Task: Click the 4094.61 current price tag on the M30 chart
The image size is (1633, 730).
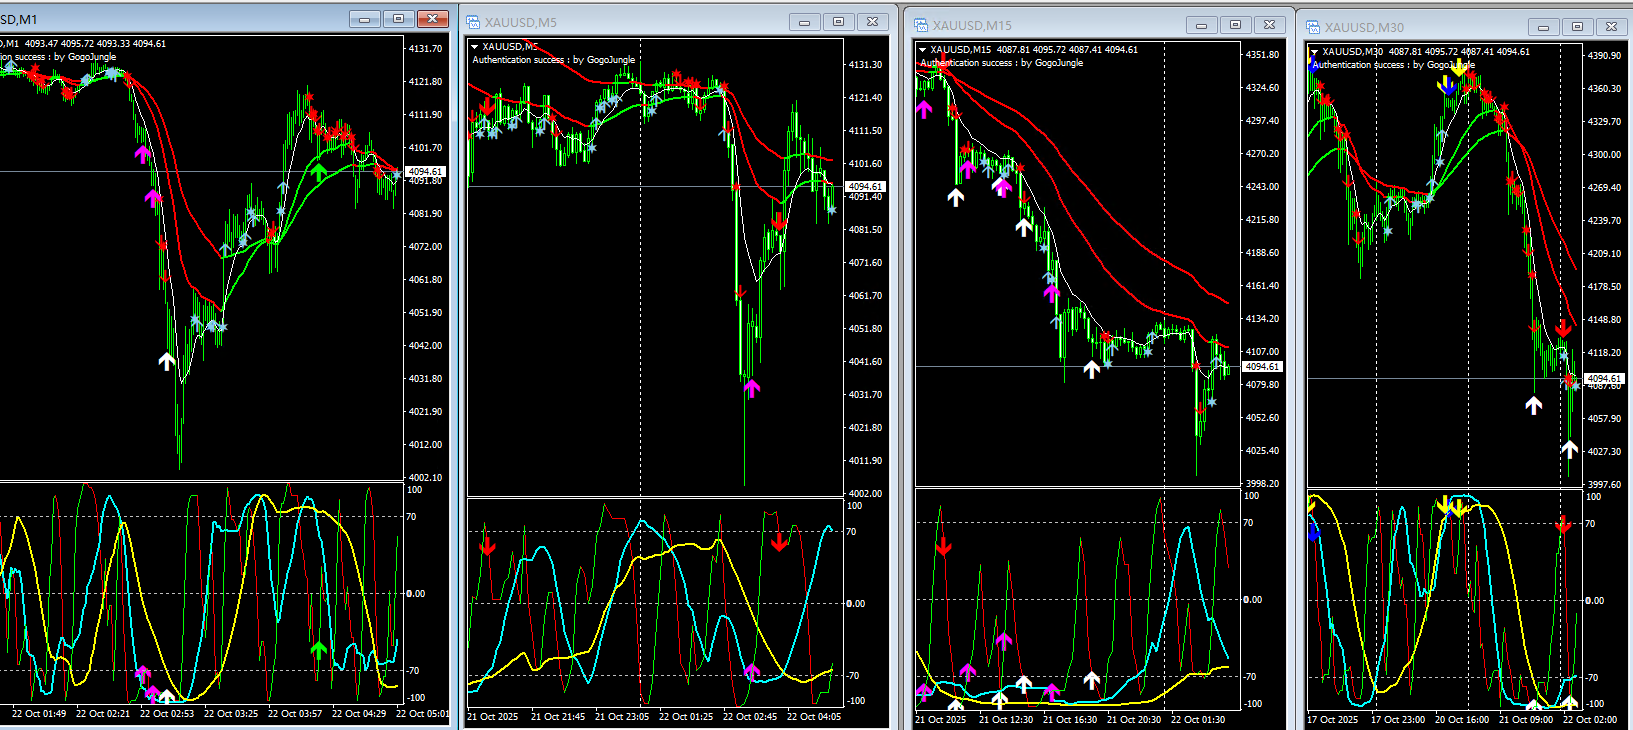Action: pyautogui.click(x=1605, y=379)
